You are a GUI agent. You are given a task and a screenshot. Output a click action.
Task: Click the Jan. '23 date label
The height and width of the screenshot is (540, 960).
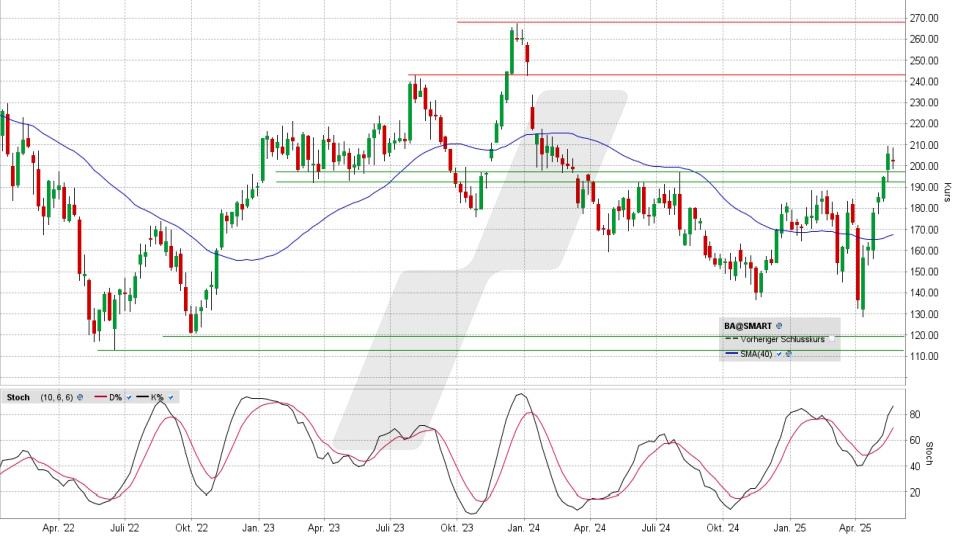point(258,528)
